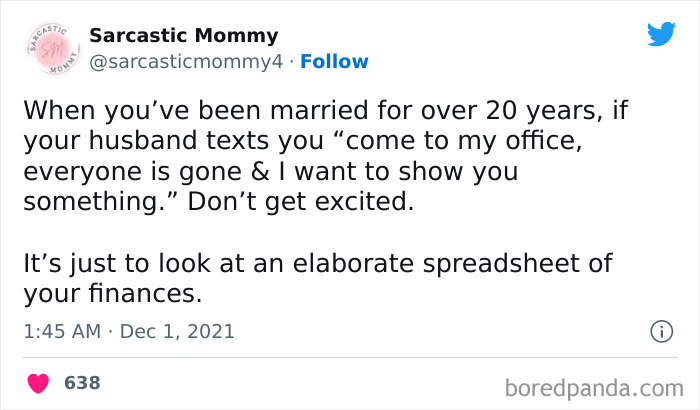Open the Twitter bird logo
Viewport: 700px width, 410px height.
[x=661, y=34]
